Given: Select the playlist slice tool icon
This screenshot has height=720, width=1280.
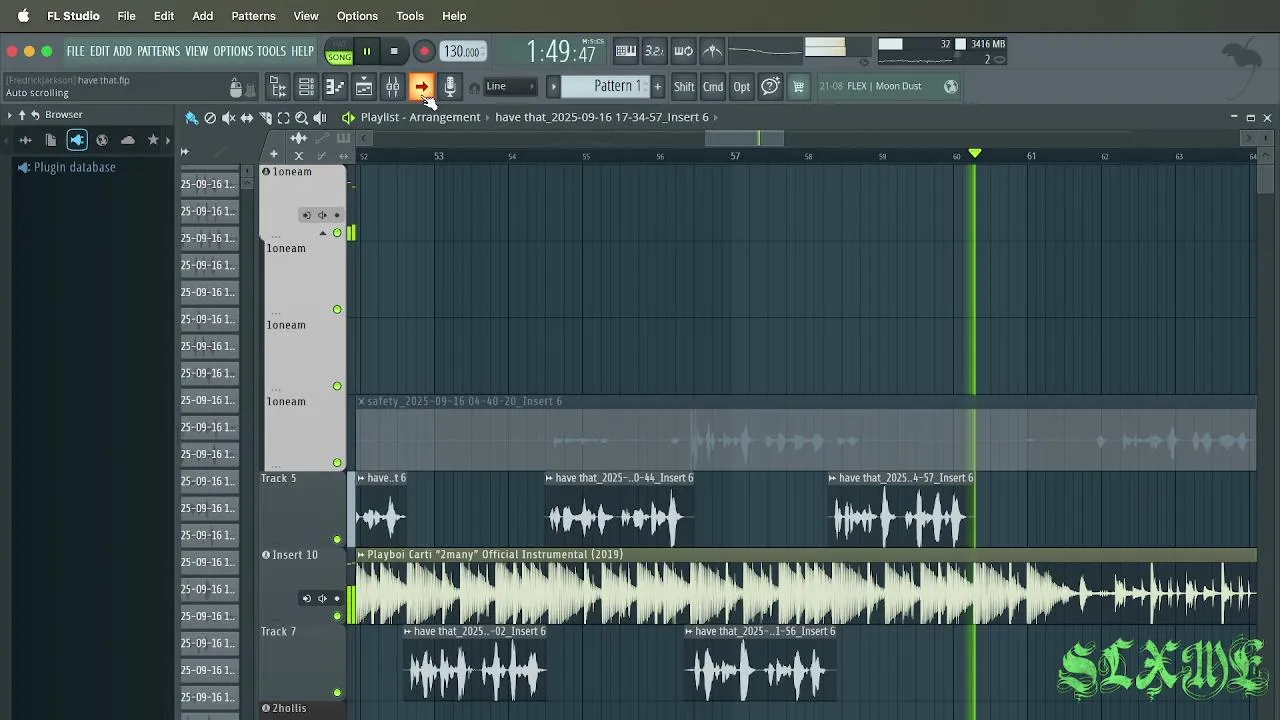Looking at the screenshot, I should pyautogui.click(x=265, y=117).
